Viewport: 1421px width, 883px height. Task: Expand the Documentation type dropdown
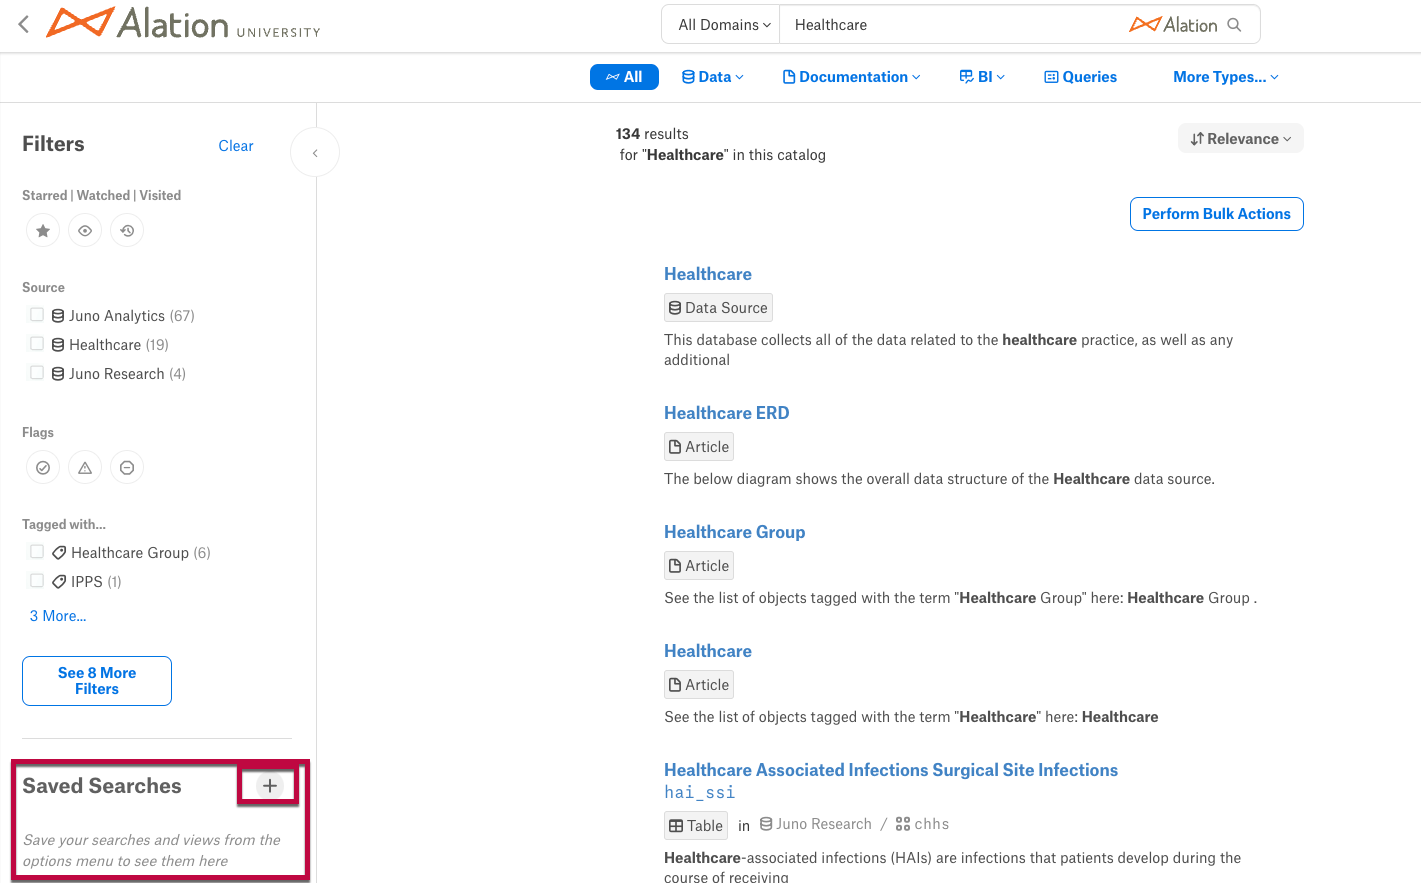pyautogui.click(x=851, y=77)
